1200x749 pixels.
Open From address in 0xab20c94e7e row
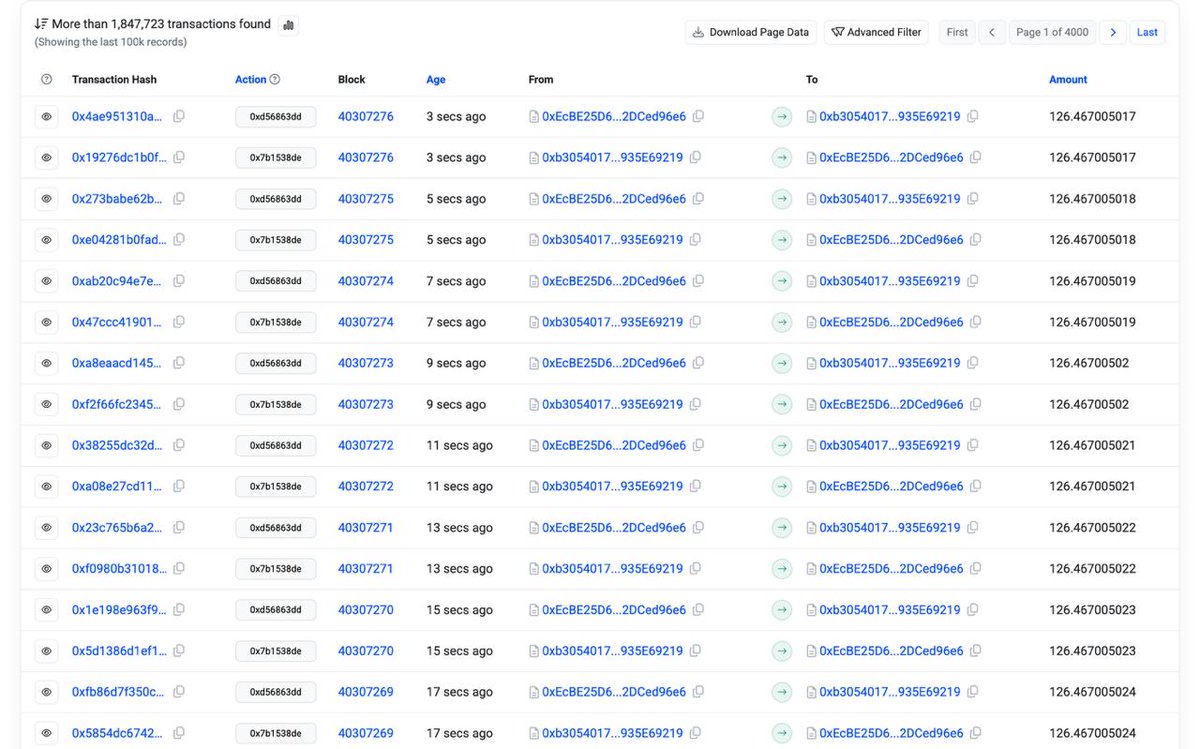(614, 281)
